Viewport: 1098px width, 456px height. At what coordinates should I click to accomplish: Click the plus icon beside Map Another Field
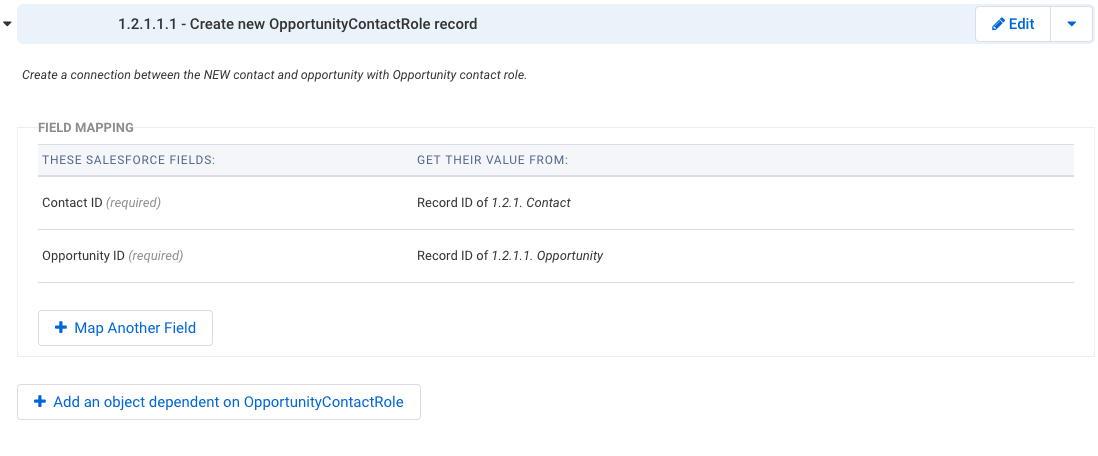[61, 327]
